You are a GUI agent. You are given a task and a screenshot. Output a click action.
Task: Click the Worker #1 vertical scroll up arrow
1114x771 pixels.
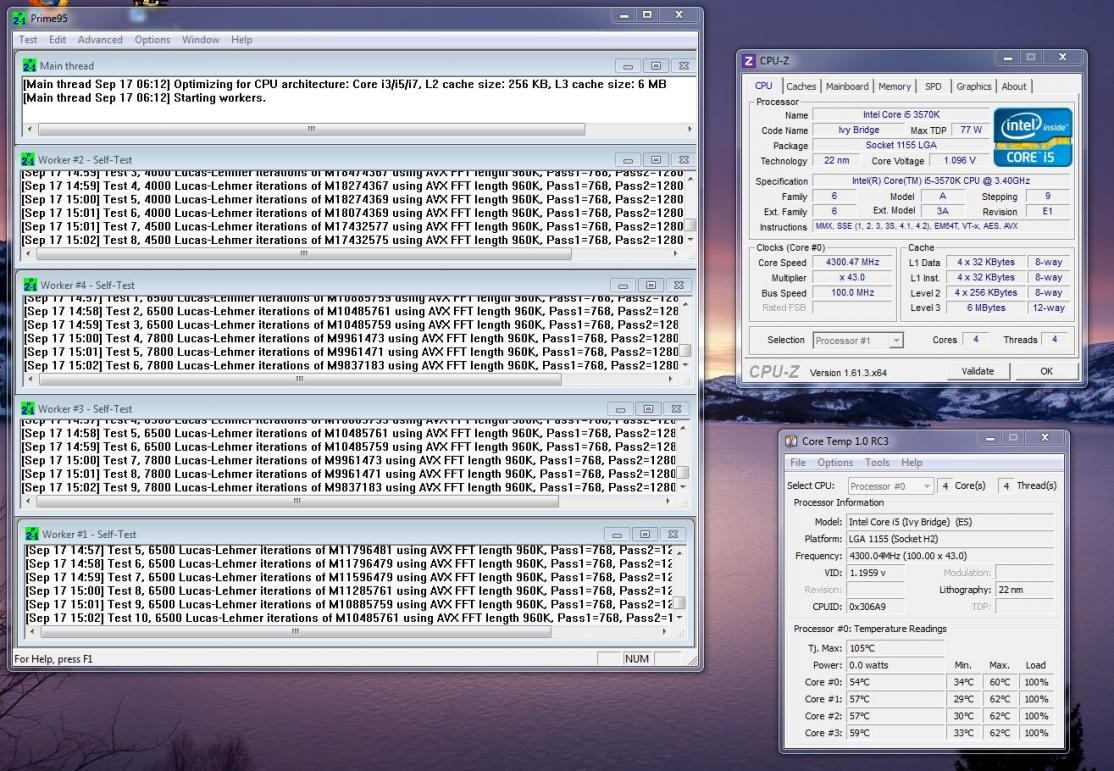680,551
